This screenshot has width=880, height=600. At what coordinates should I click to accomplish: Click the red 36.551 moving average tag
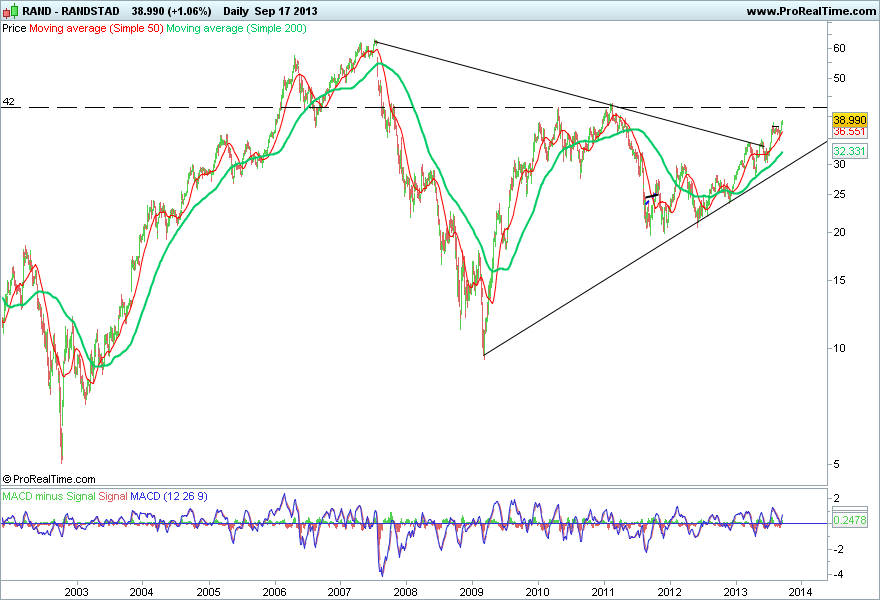coord(850,132)
